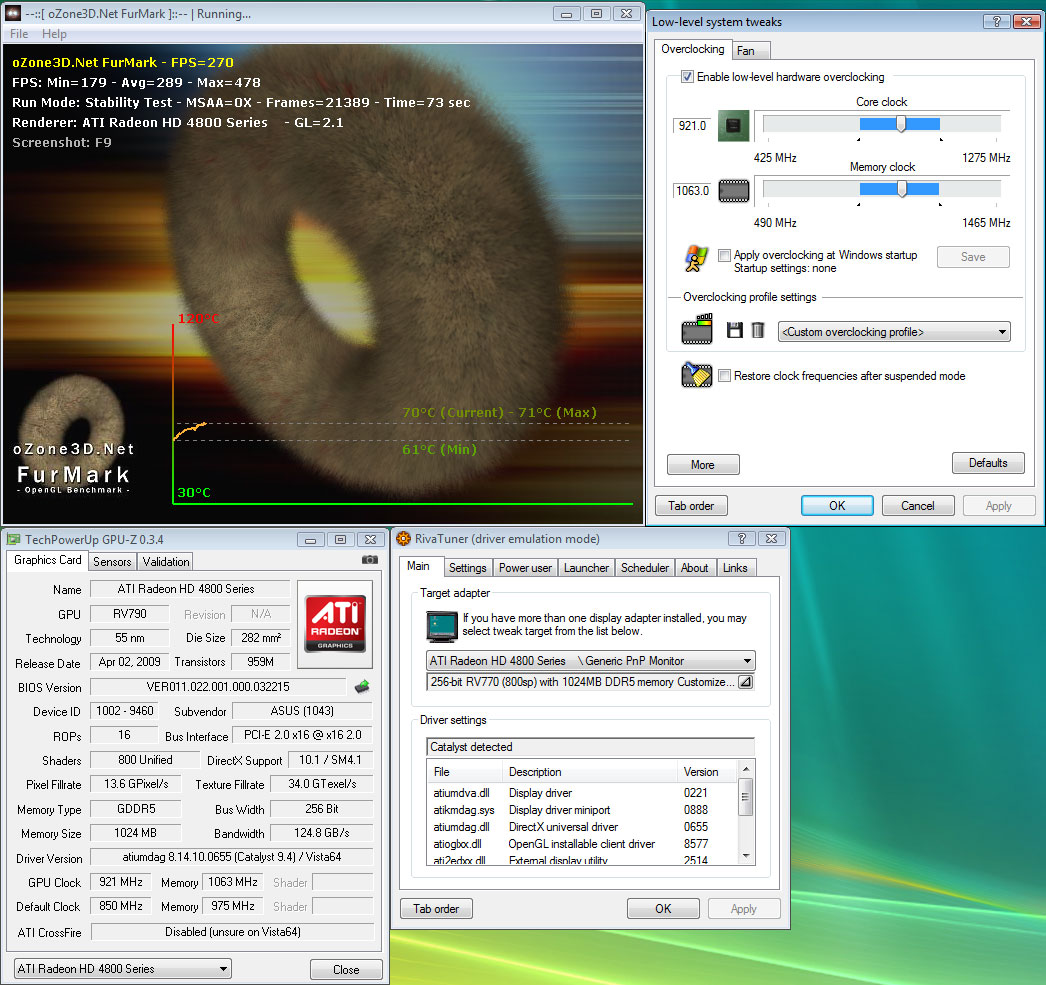This screenshot has height=985, width=1046.
Task: Click the Windows startup flag icon
Action: tap(696, 259)
